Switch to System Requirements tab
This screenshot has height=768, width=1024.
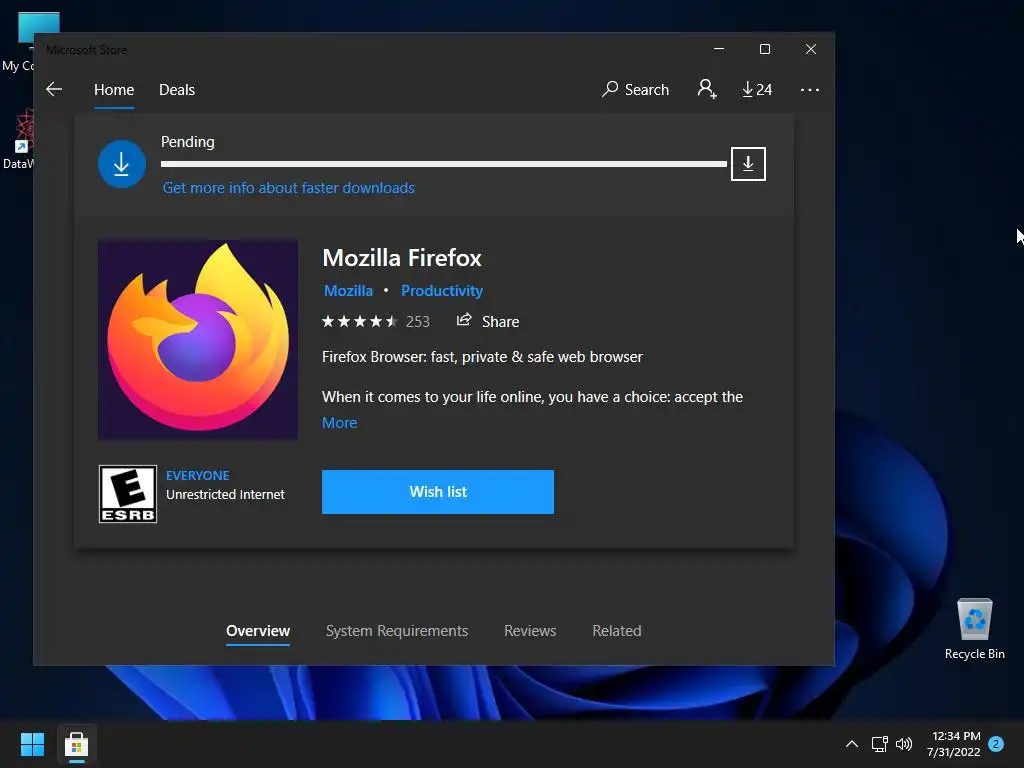tap(397, 631)
